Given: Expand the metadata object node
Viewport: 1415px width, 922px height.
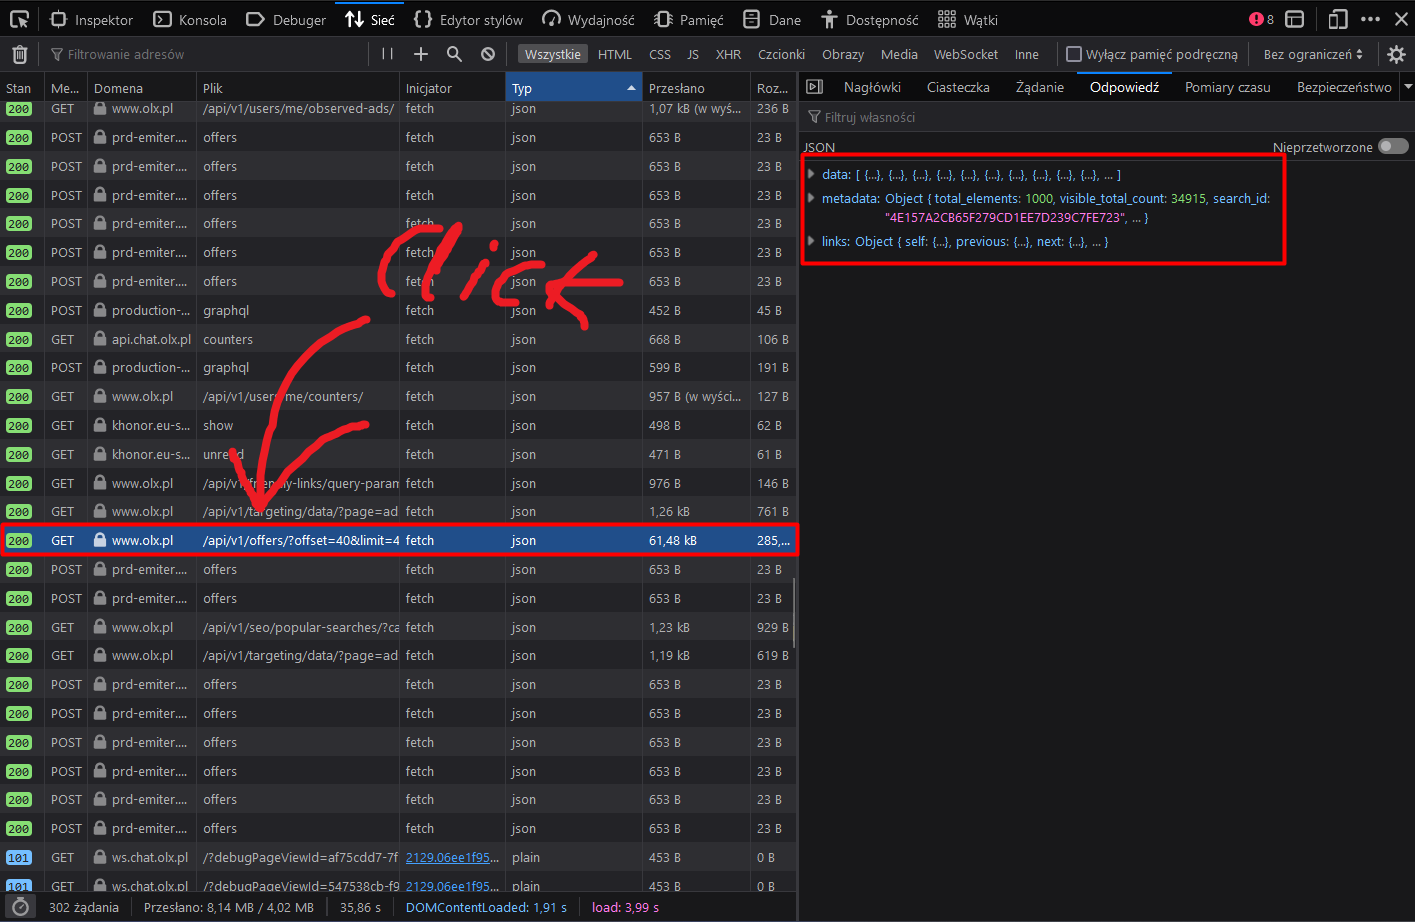Looking at the screenshot, I should pos(811,198).
